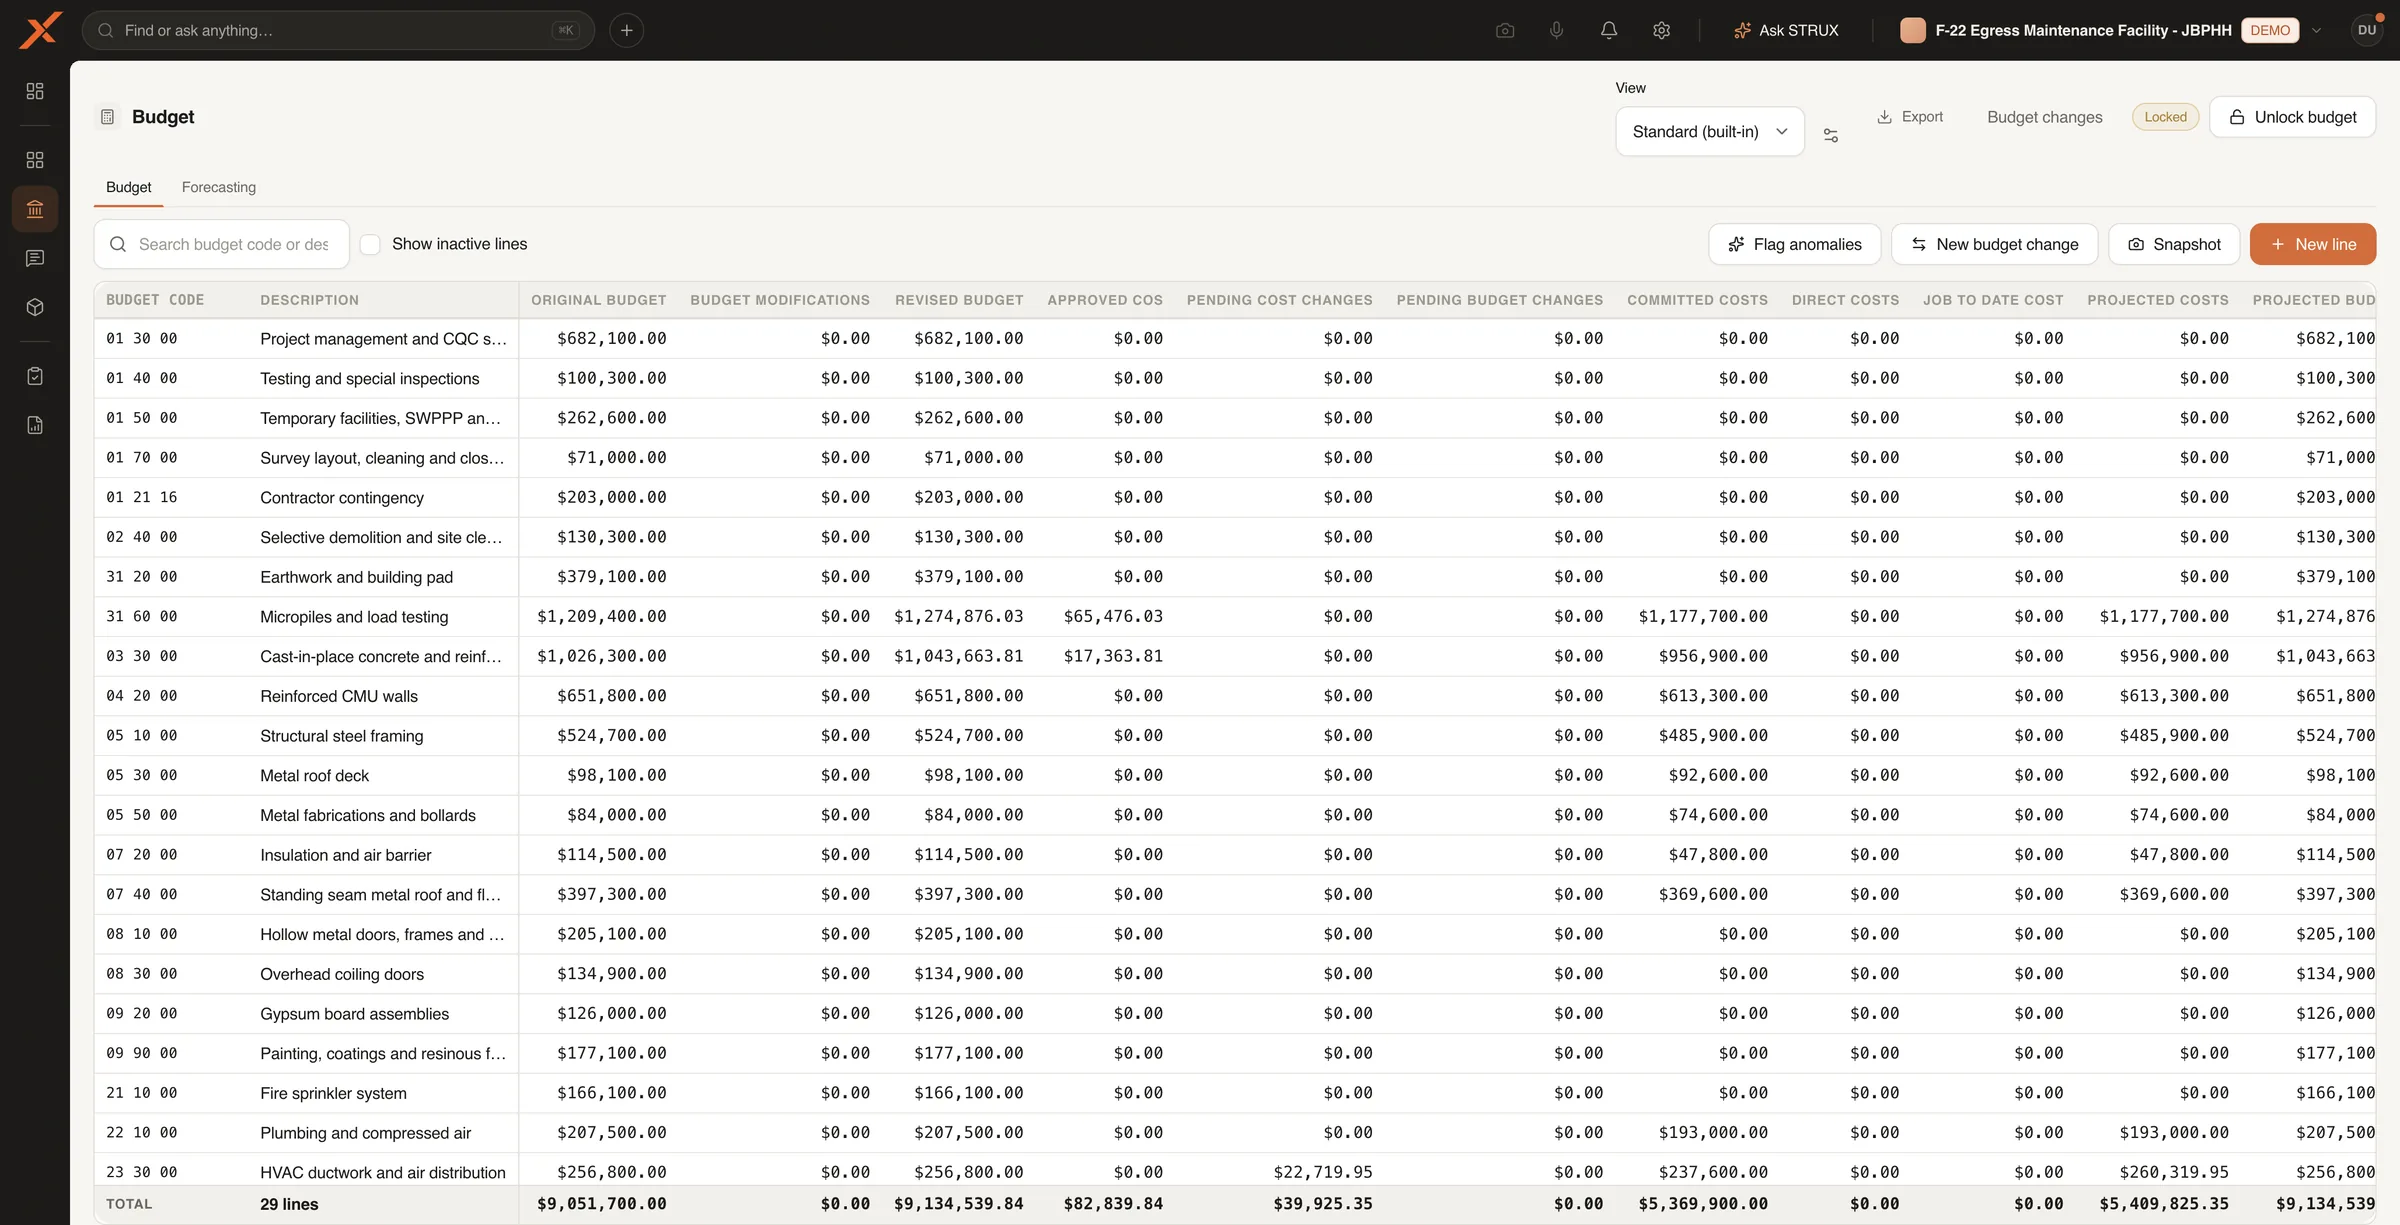Click the Overhead coiling doors description
2400x1225 pixels.
(x=342, y=974)
